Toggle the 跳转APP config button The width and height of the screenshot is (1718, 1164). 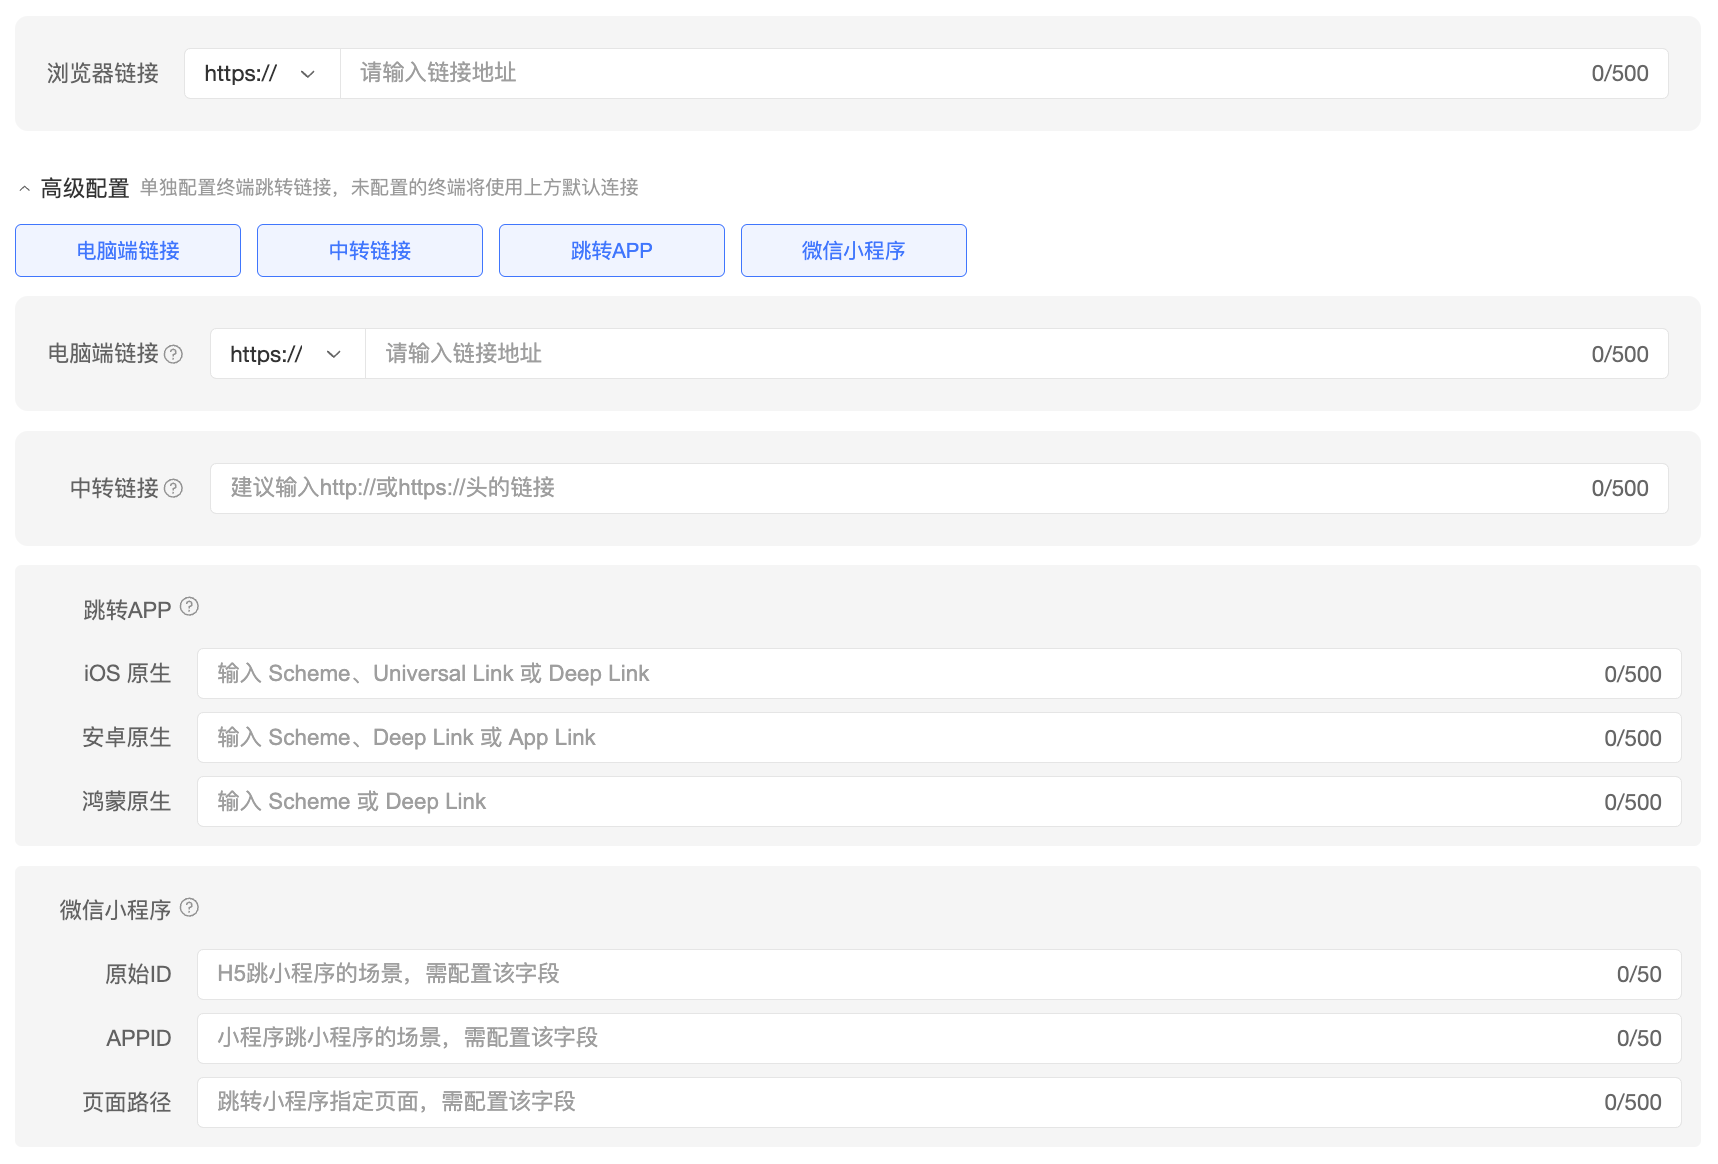(612, 250)
